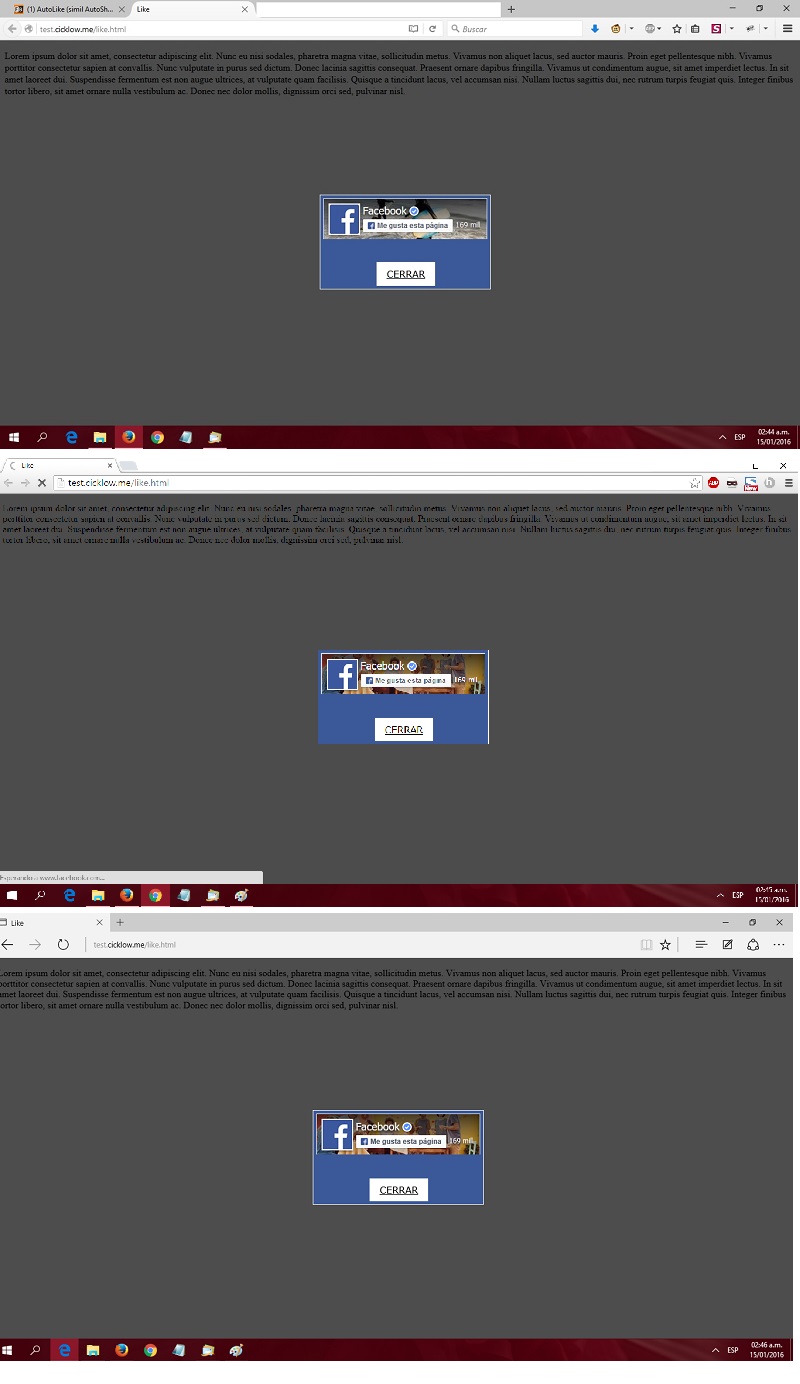Go back in the Edge window

[7, 944]
